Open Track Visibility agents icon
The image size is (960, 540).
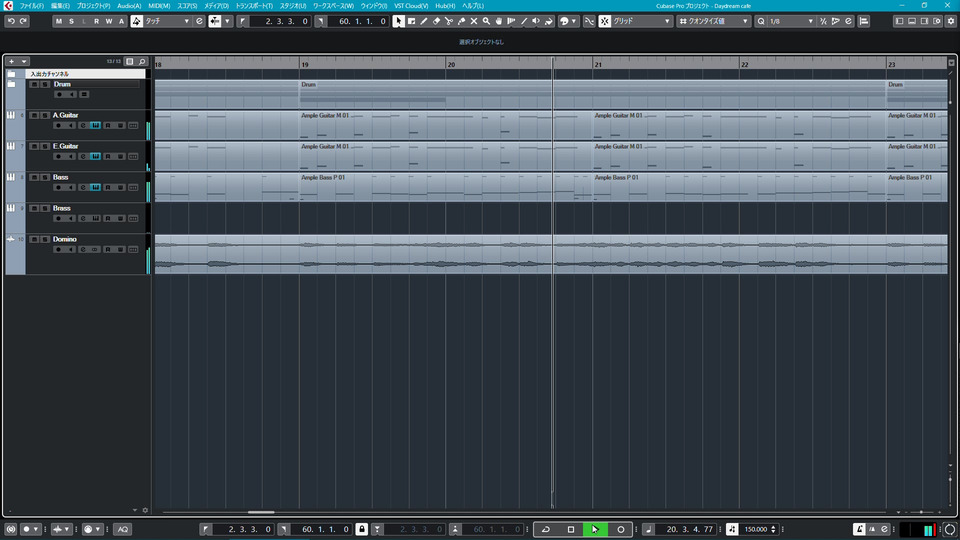(x=130, y=61)
